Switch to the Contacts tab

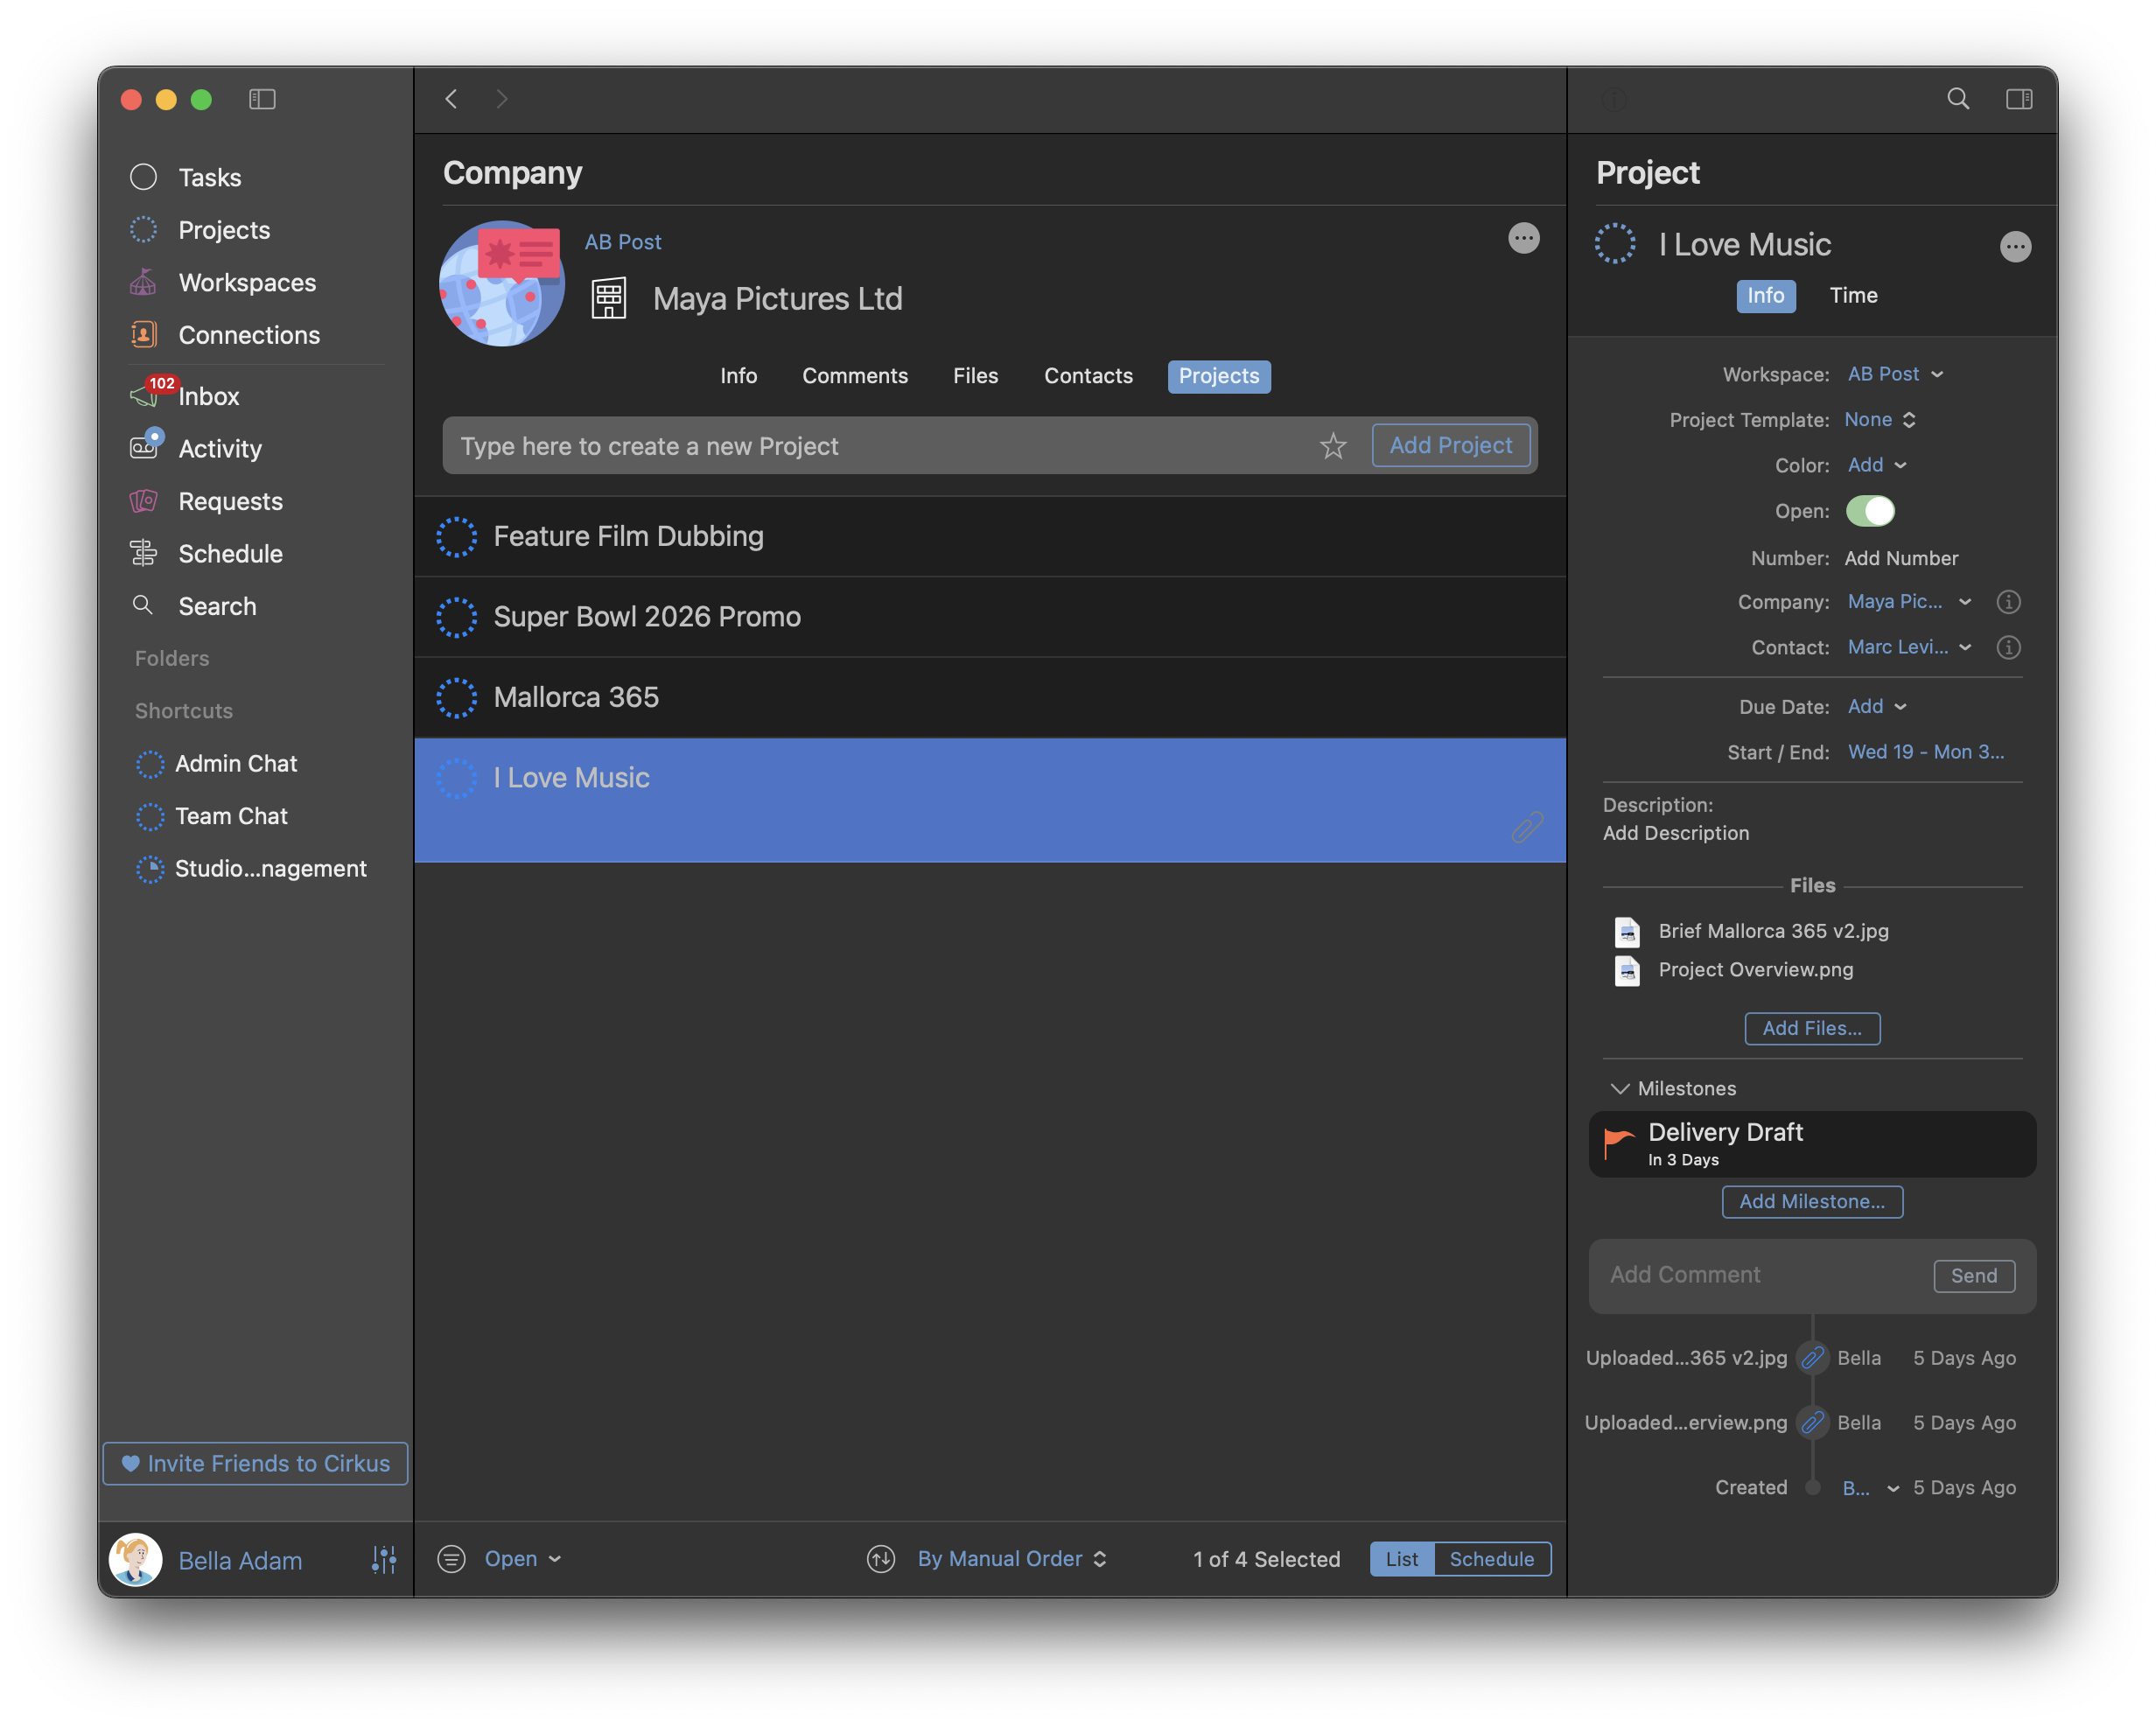(x=1088, y=376)
